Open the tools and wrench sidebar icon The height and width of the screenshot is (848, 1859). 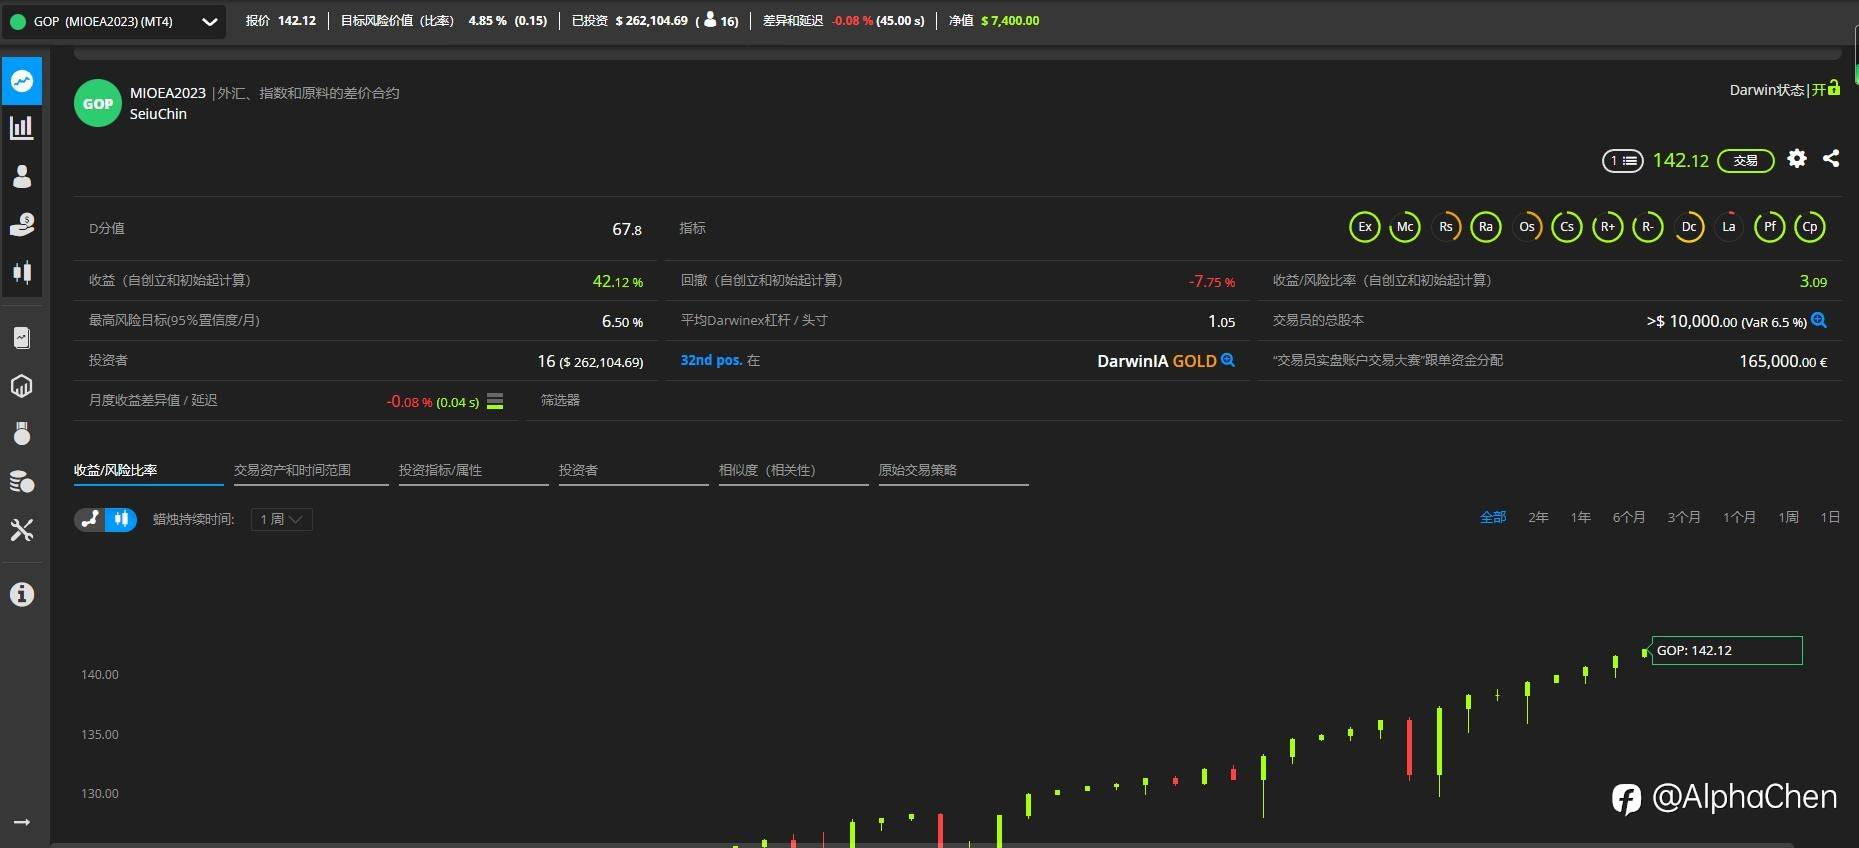pyautogui.click(x=22, y=529)
